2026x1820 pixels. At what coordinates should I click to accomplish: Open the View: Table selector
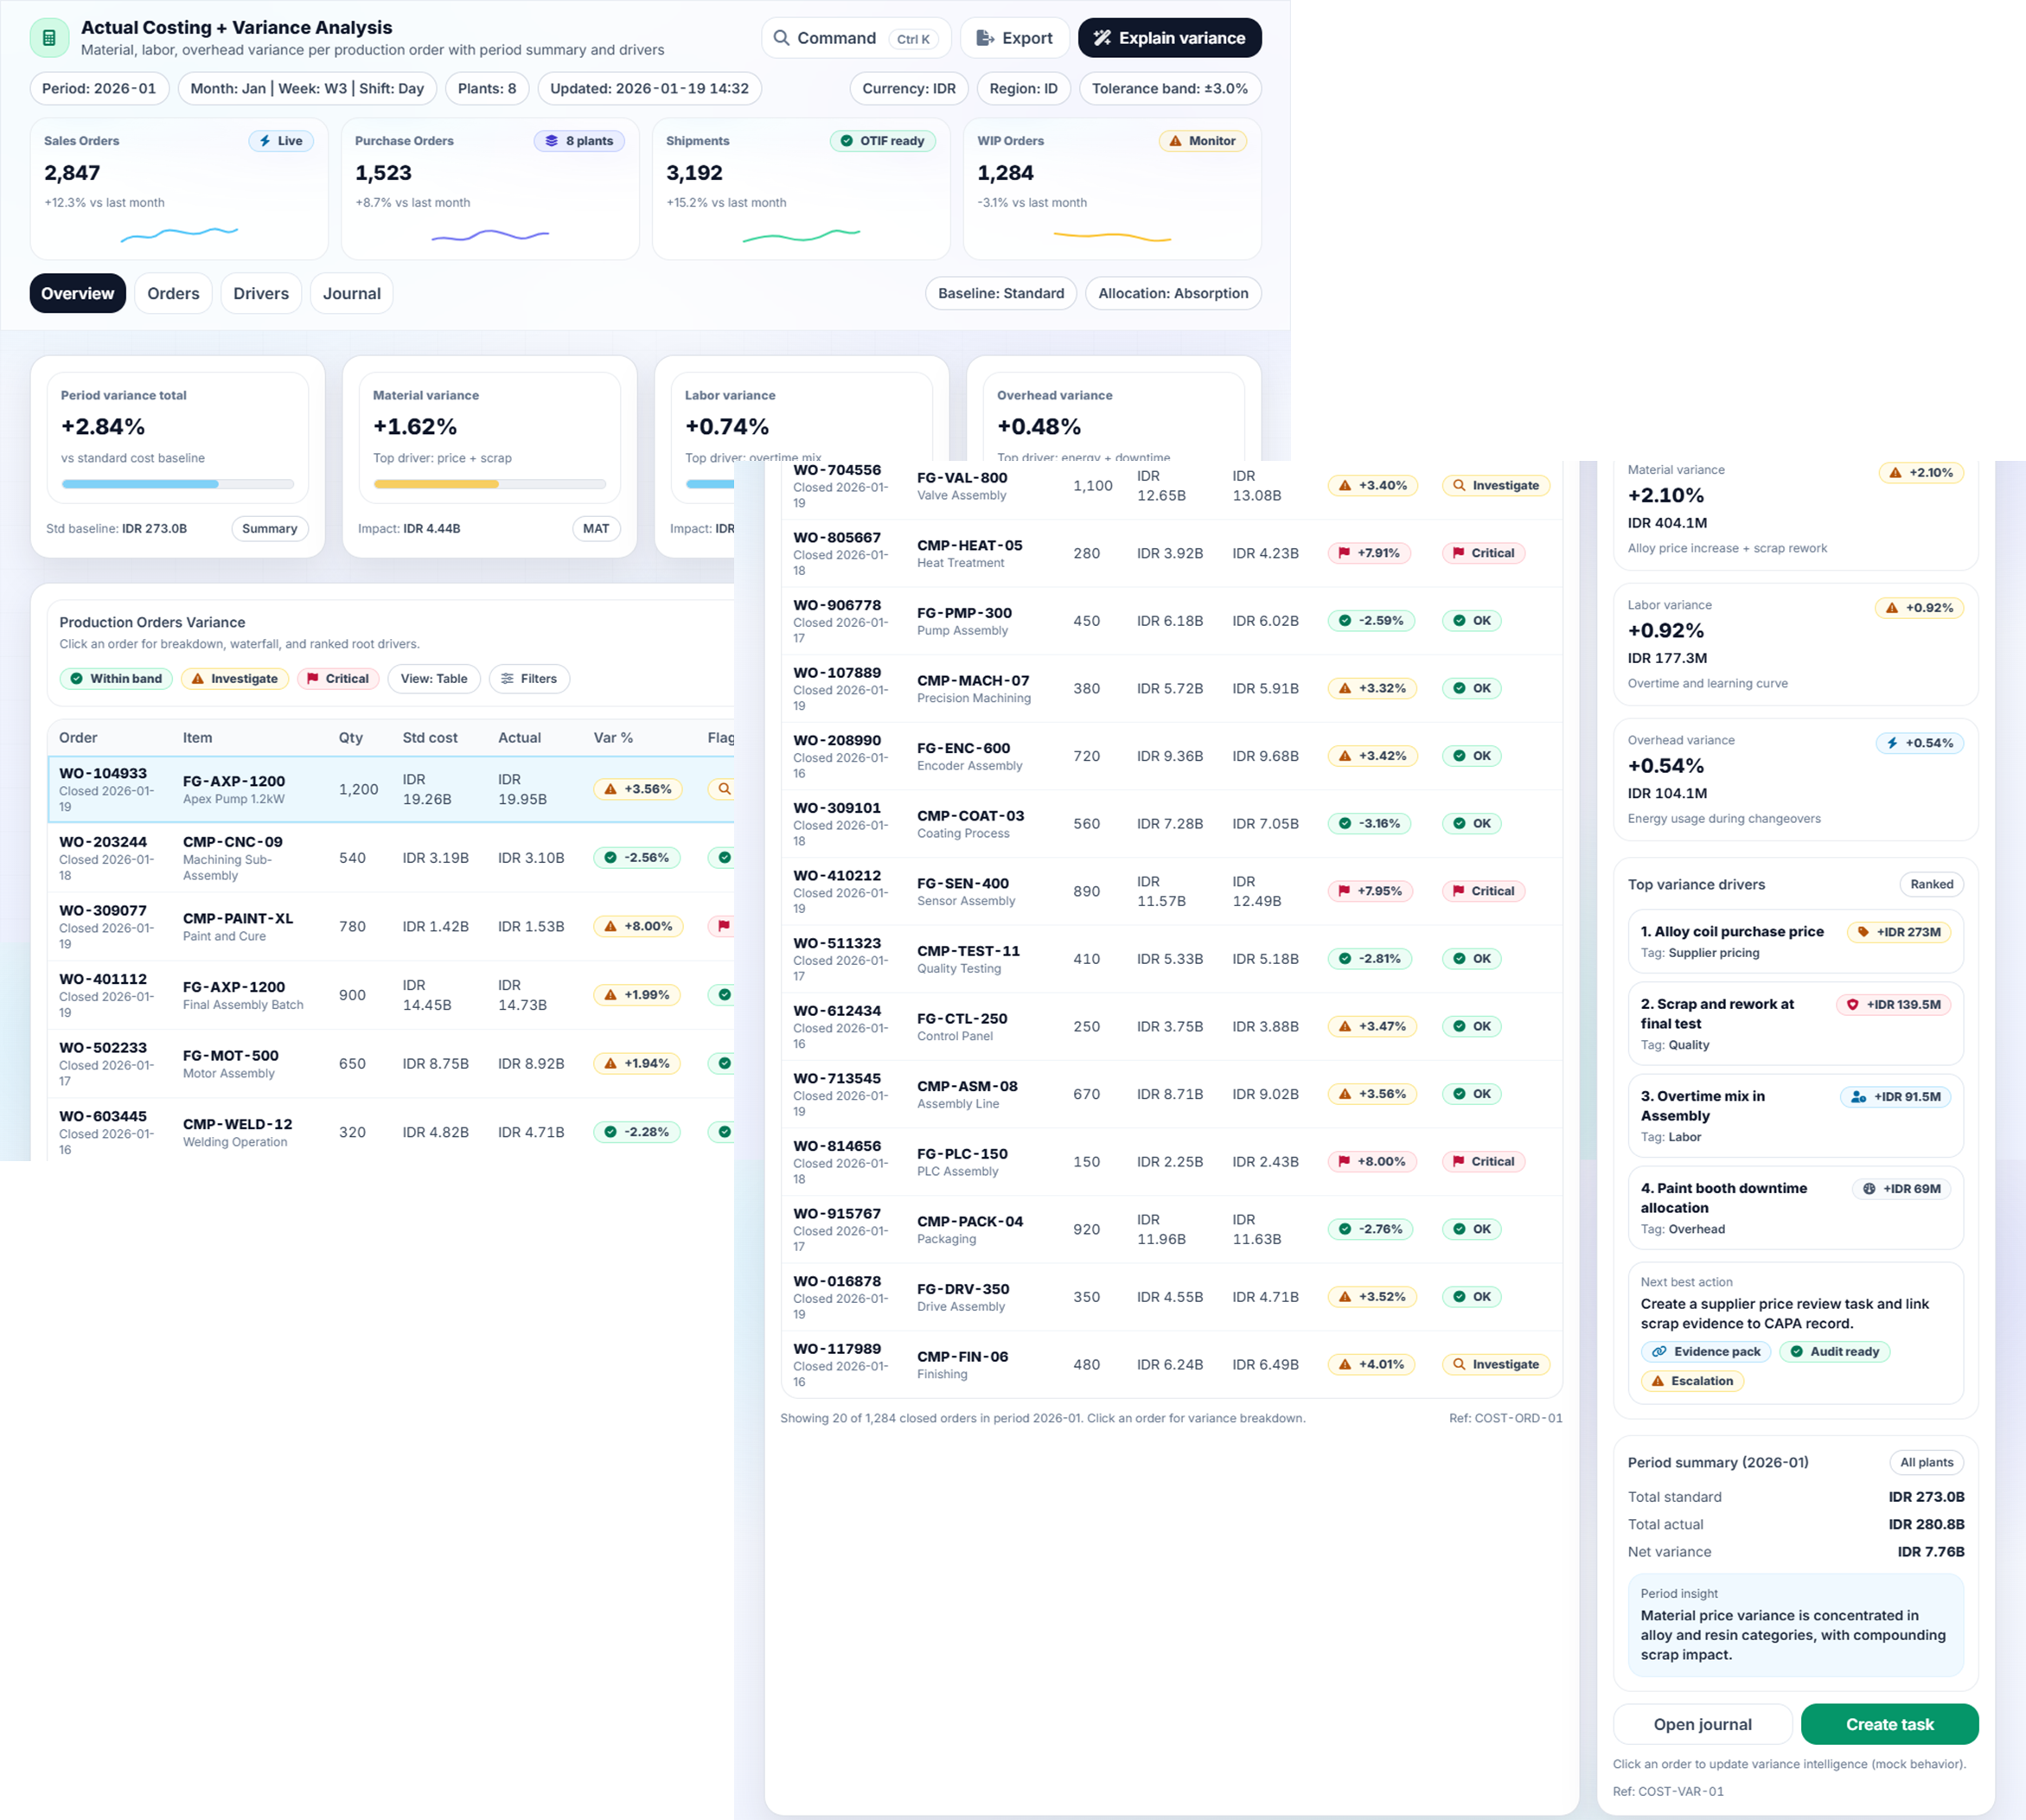tap(434, 679)
